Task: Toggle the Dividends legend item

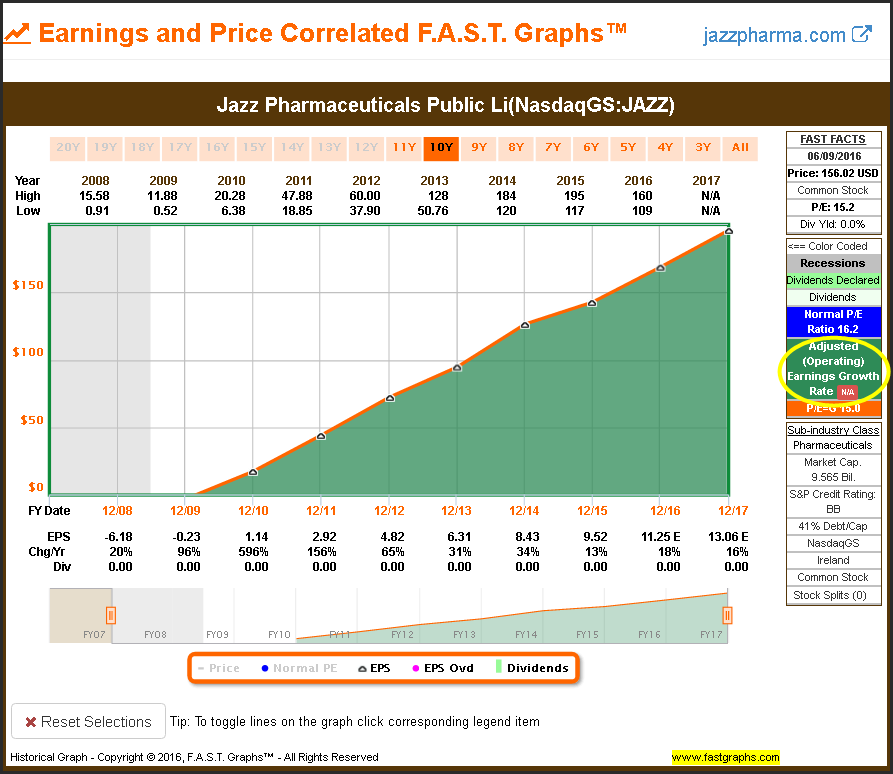Action: [531, 668]
